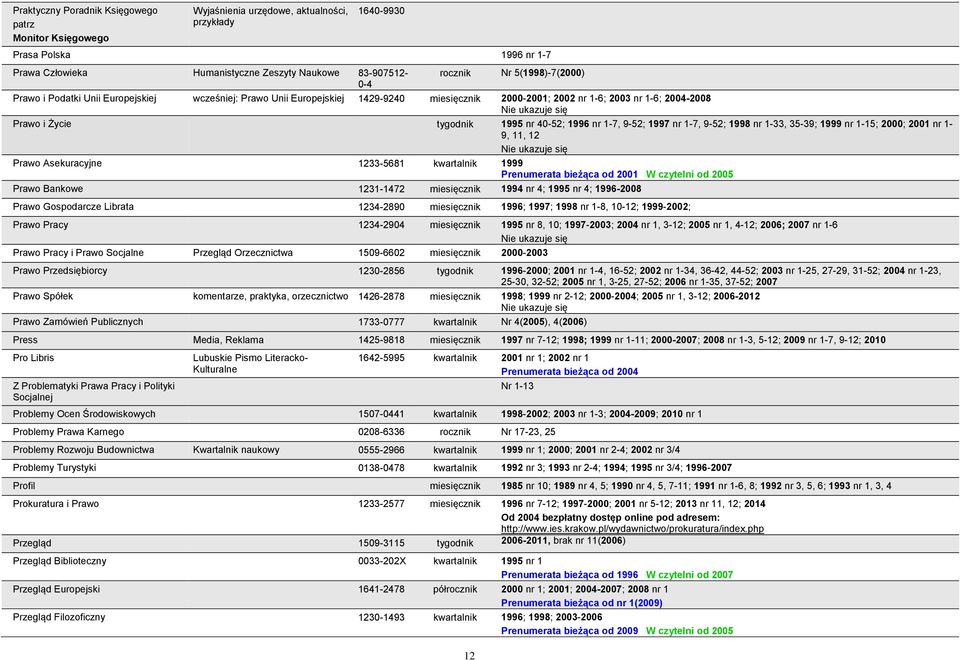Click 'Z Problematyki Prawa Pracy i Polityki Socjalnej' title
Screen dimensions: 960x660
[94, 392]
